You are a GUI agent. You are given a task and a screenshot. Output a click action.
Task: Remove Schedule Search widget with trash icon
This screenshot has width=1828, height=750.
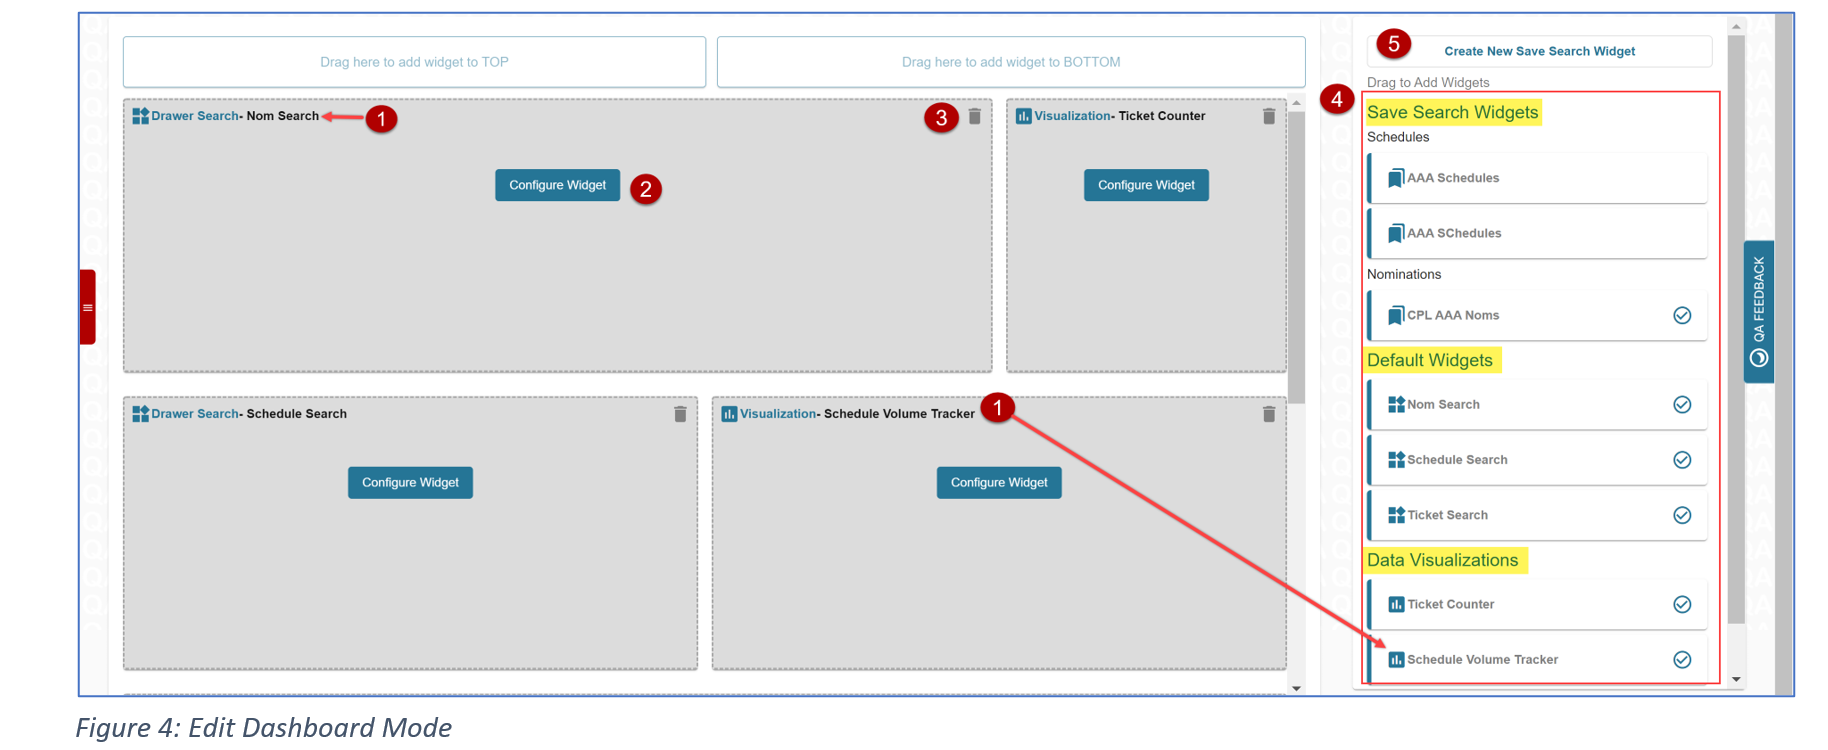pyautogui.click(x=680, y=414)
